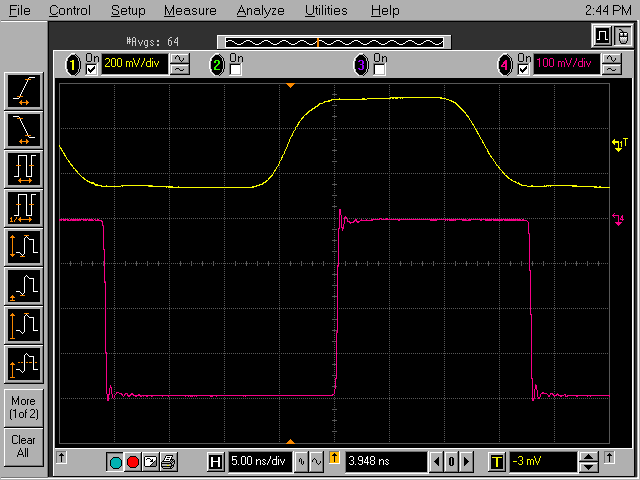Click the #Avgs: 64 label

(152, 42)
